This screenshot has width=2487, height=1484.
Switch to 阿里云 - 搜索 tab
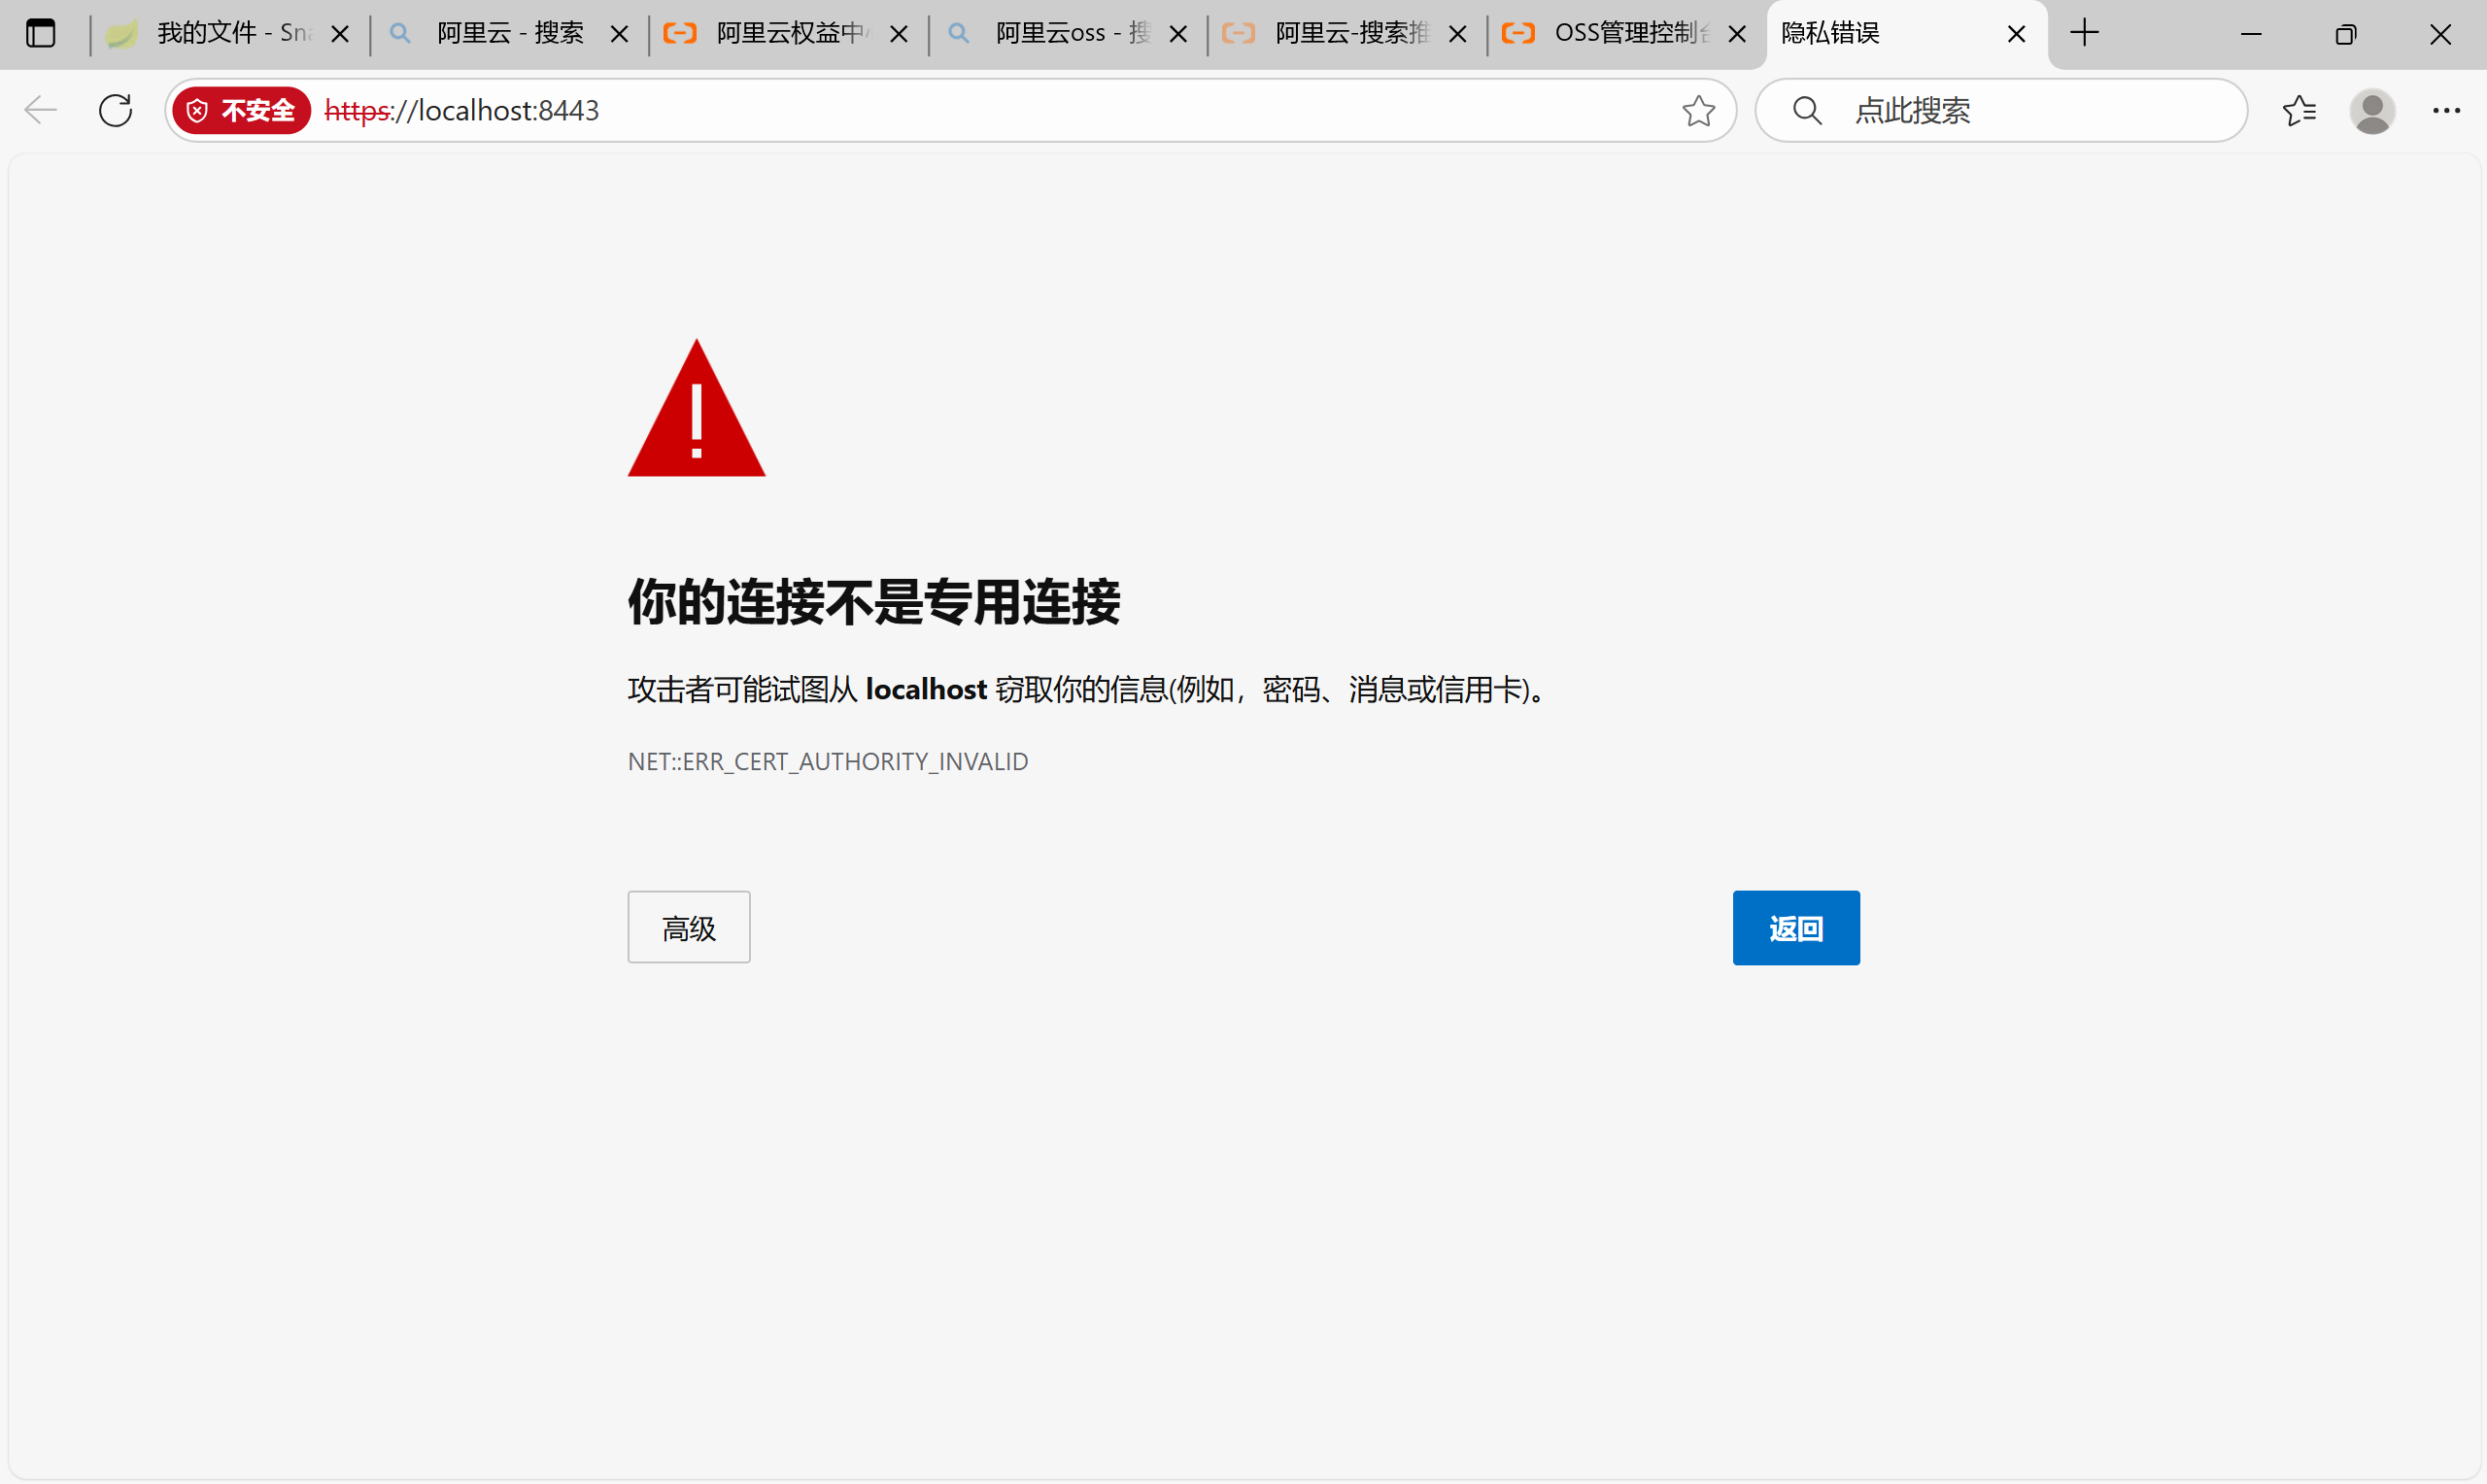point(509,34)
